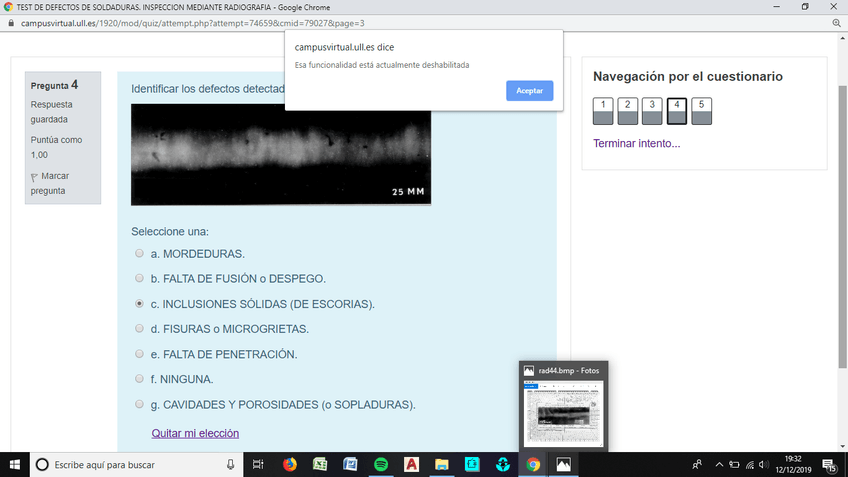The width and height of the screenshot is (848, 477).
Task: Open File Explorer from the taskbar
Action: click(x=442, y=464)
